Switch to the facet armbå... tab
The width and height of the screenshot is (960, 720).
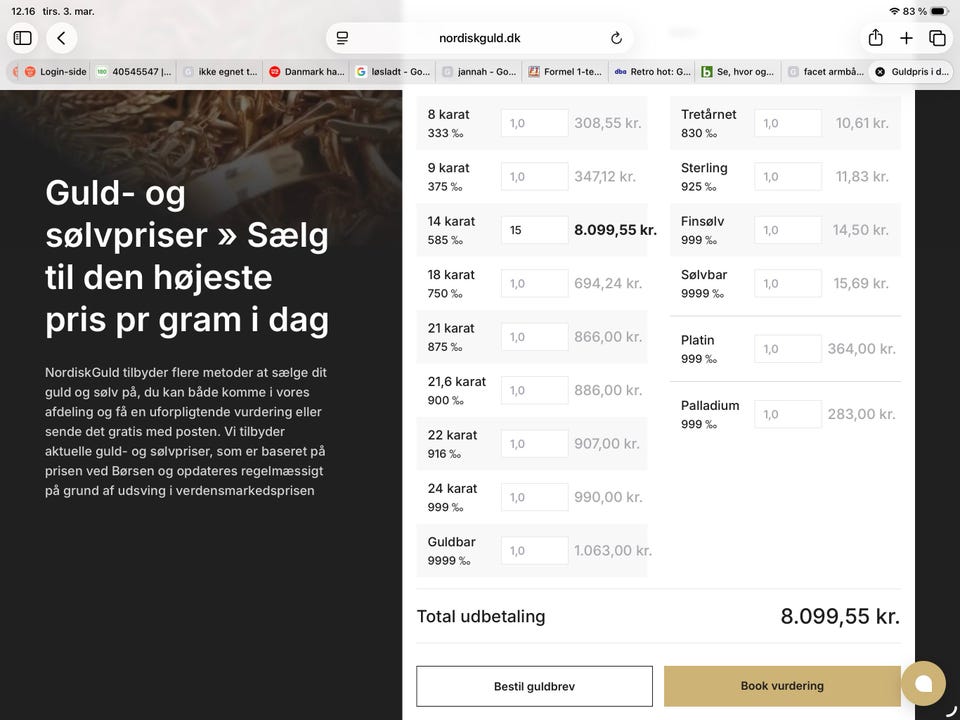(825, 72)
